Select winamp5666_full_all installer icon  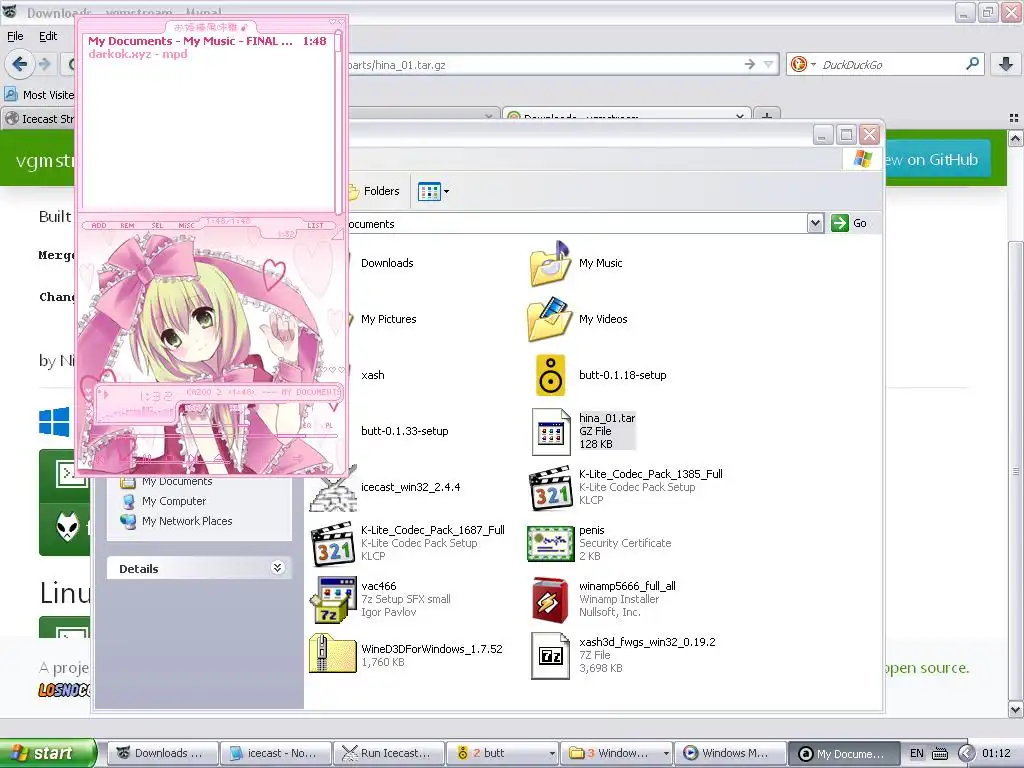click(550, 600)
